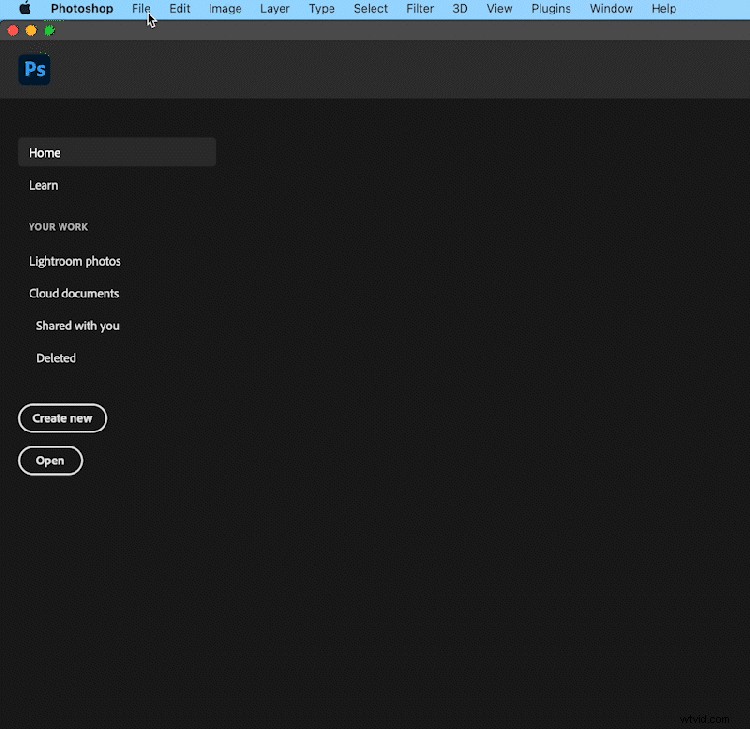This screenshot has width=750, height=729.
Task: Open the Image menu
Action: tap(225, 9)
